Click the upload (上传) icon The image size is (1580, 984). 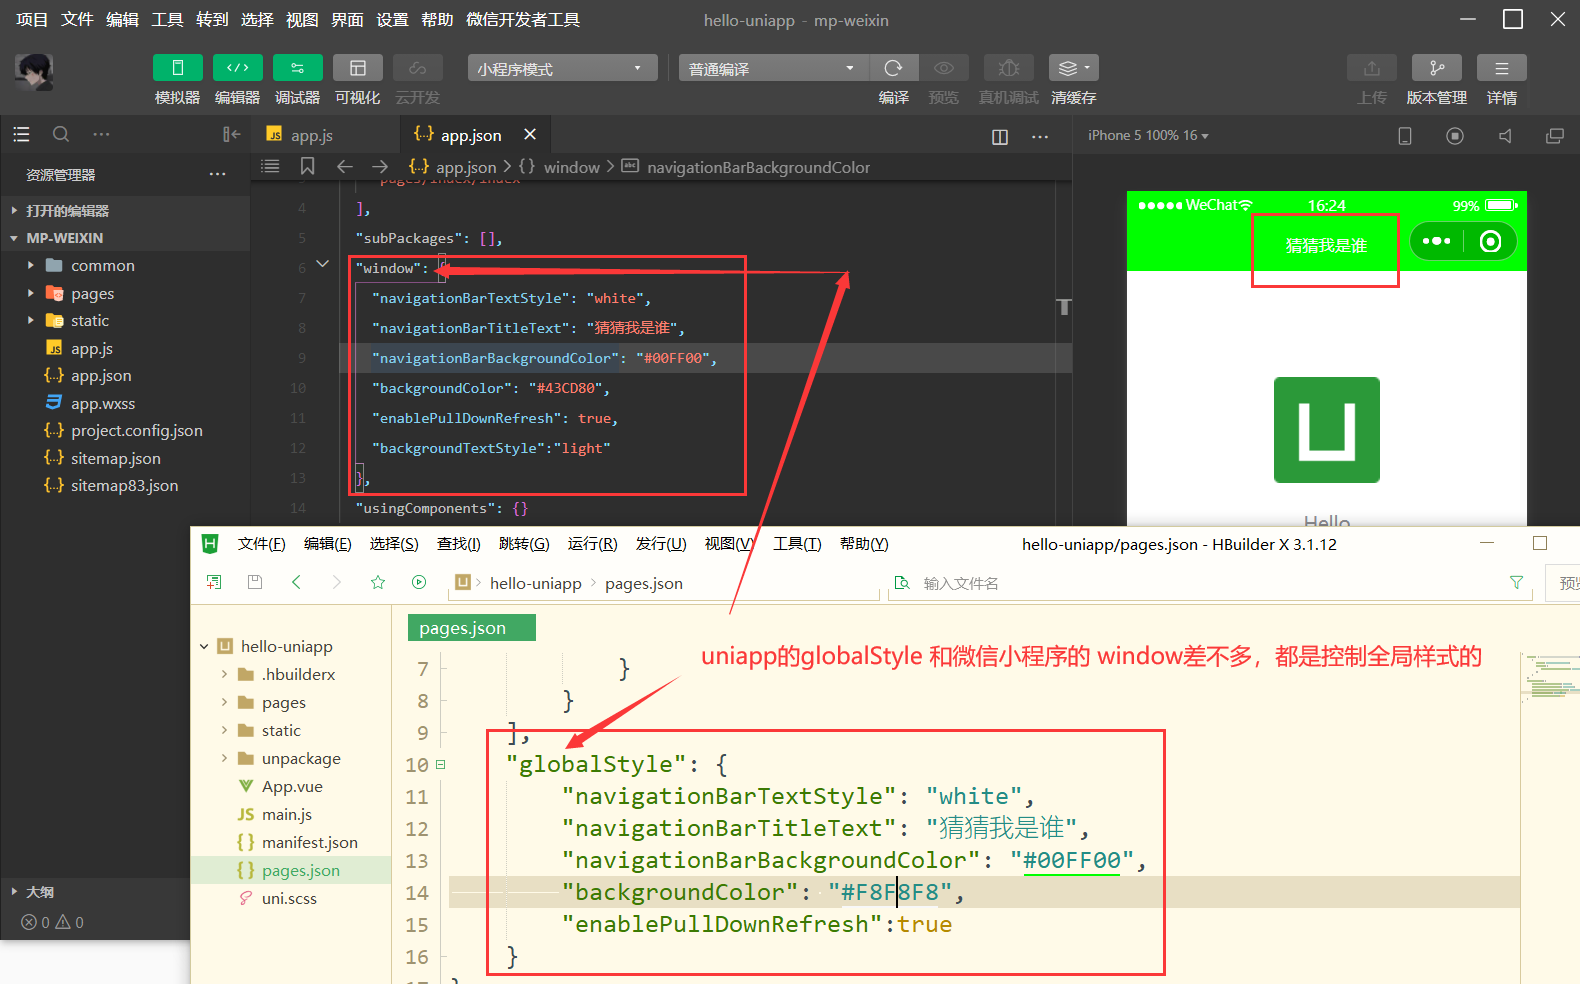(x=1372, y=67)
